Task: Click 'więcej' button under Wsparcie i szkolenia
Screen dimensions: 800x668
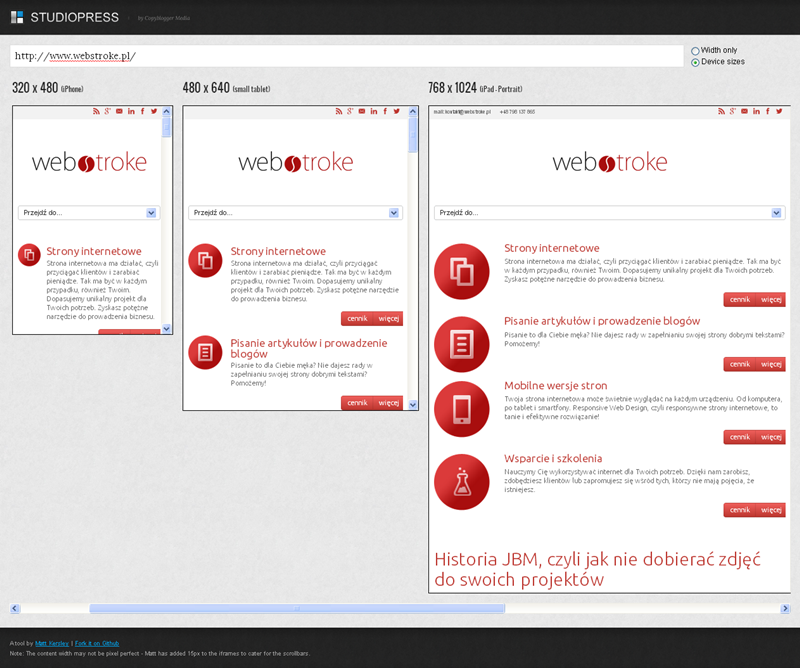Action: (771, 510)
